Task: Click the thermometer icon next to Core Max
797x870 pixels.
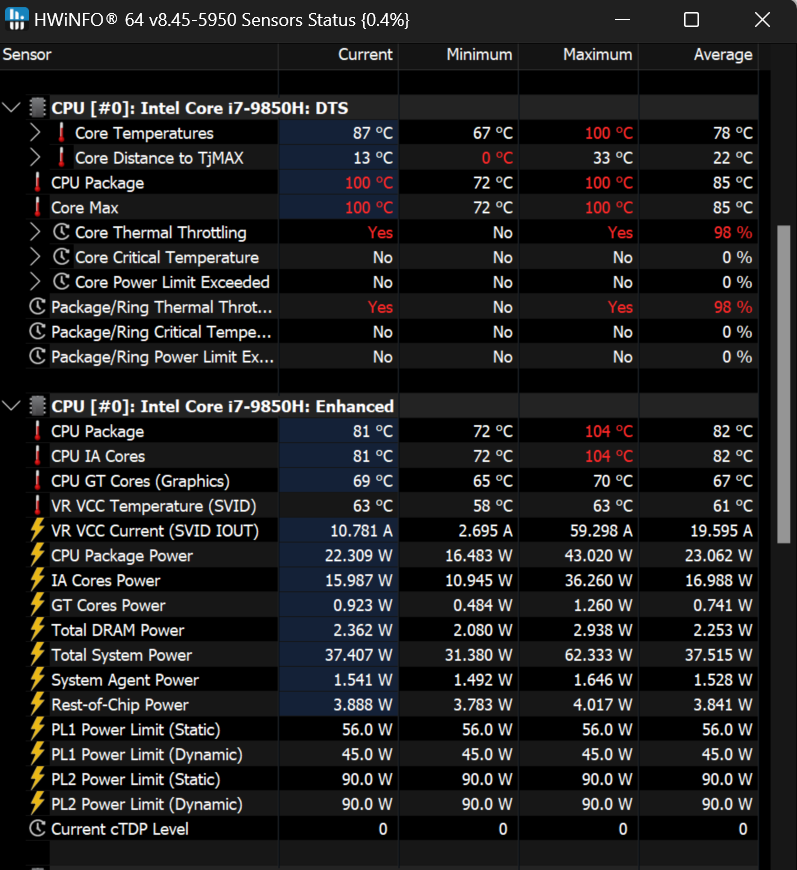Action: tap(37, 208)
